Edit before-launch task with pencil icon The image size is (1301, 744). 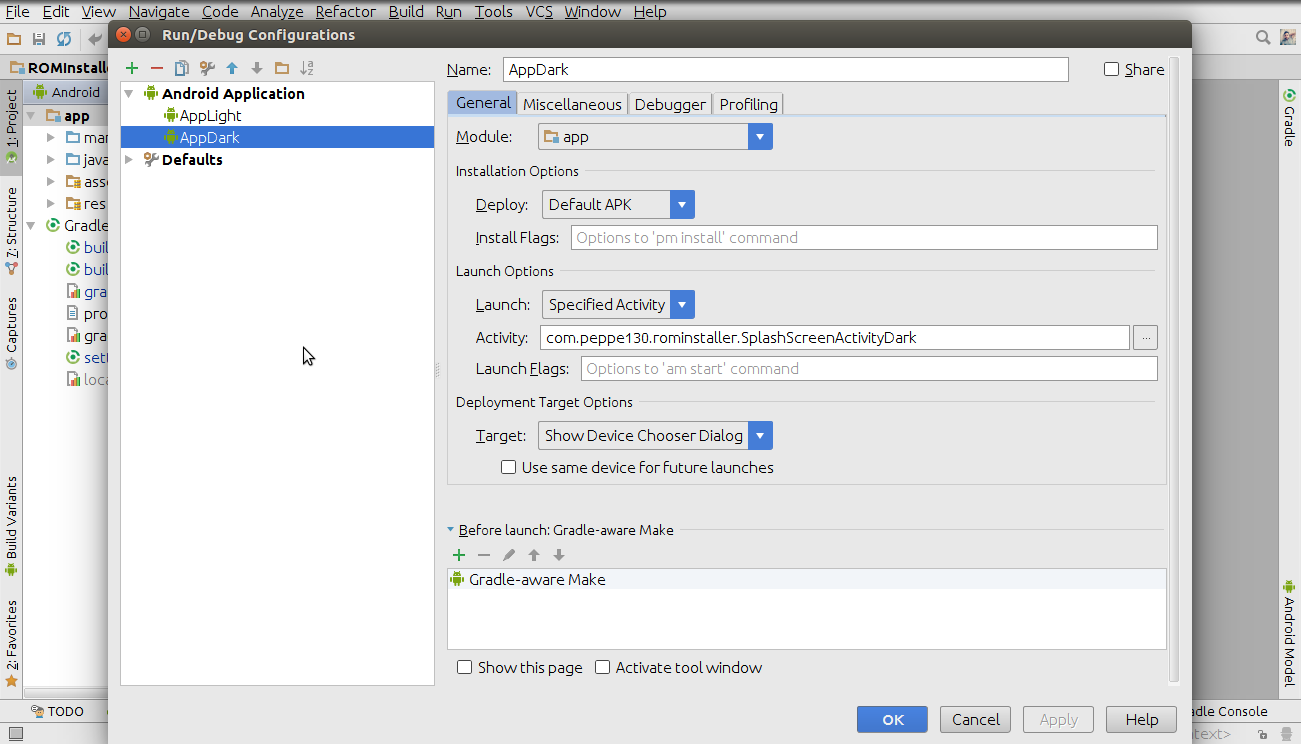click(509, 555)
